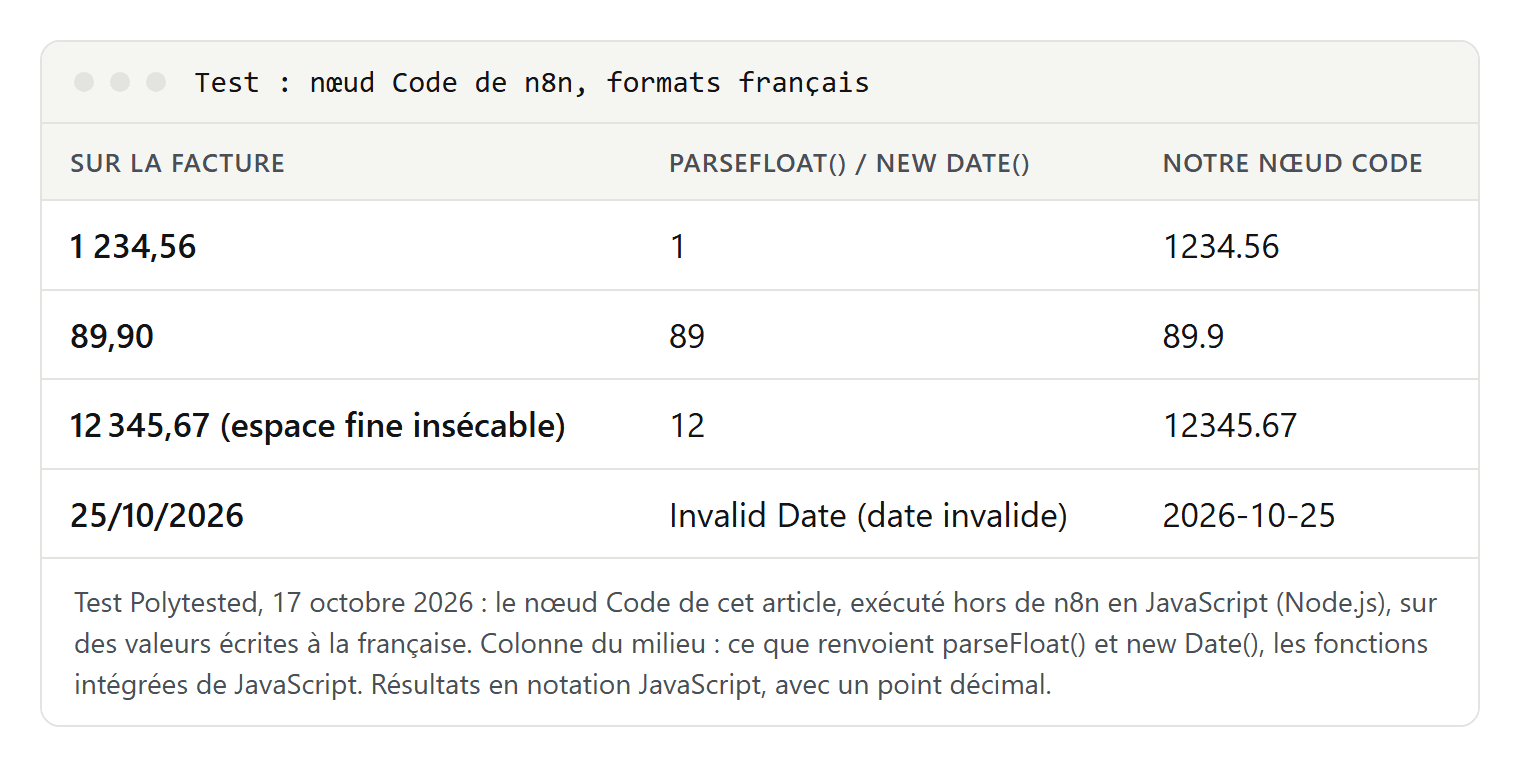
Task: Click the "Invalid Date (date invalide)" cell
Action: coord(868,515)
